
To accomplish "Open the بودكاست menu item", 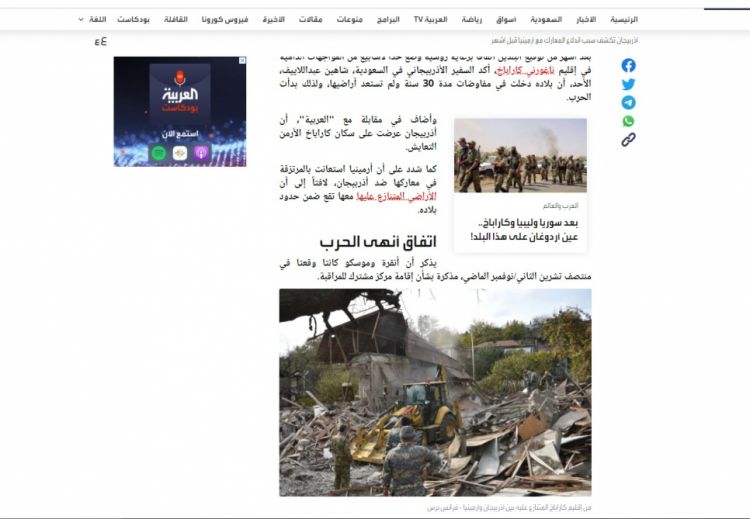I will [x=133, y=19].
